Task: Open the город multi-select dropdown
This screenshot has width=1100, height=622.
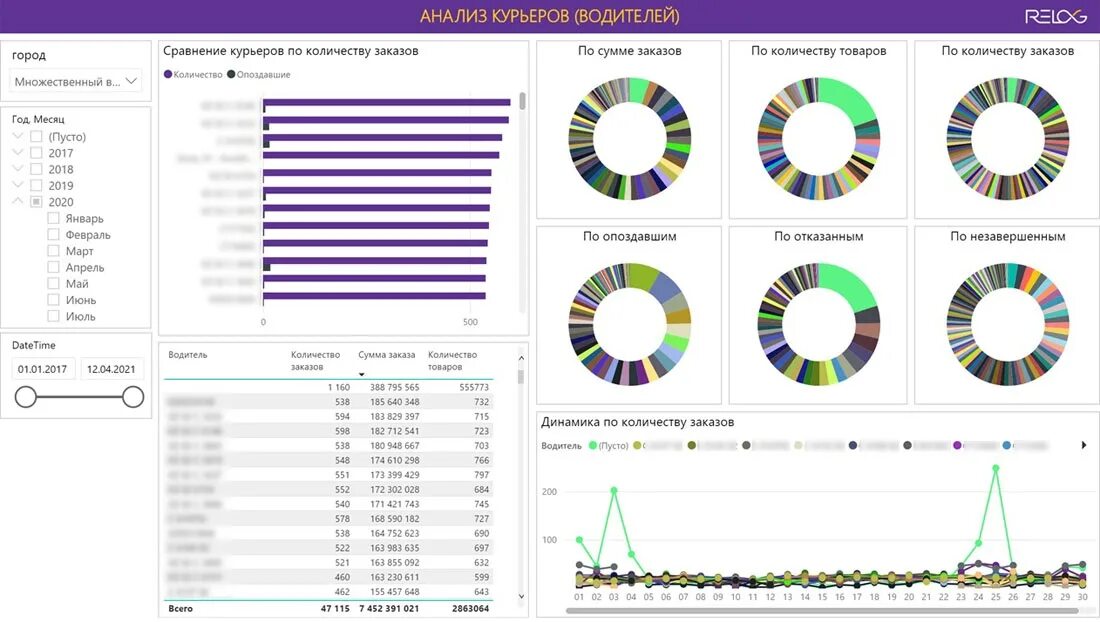Action: coord(76,81)
